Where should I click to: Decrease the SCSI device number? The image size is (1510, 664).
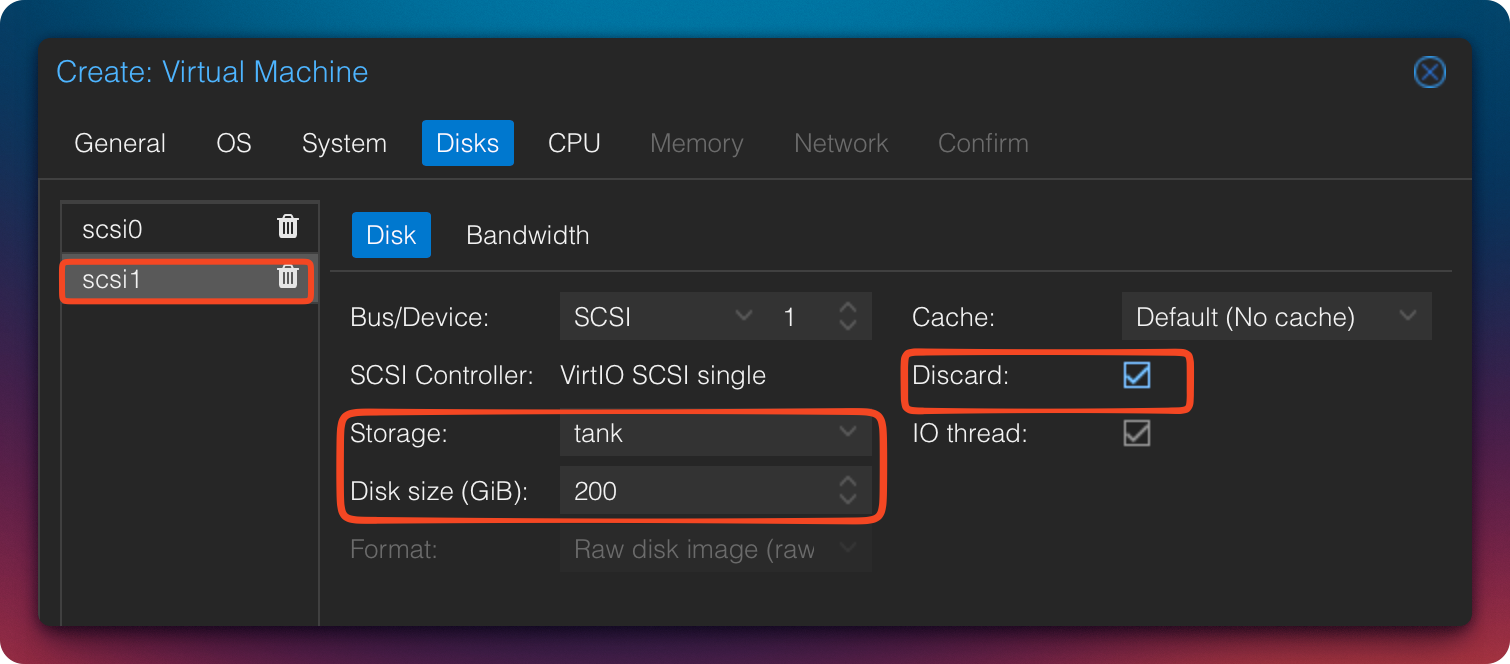point(848,326)
